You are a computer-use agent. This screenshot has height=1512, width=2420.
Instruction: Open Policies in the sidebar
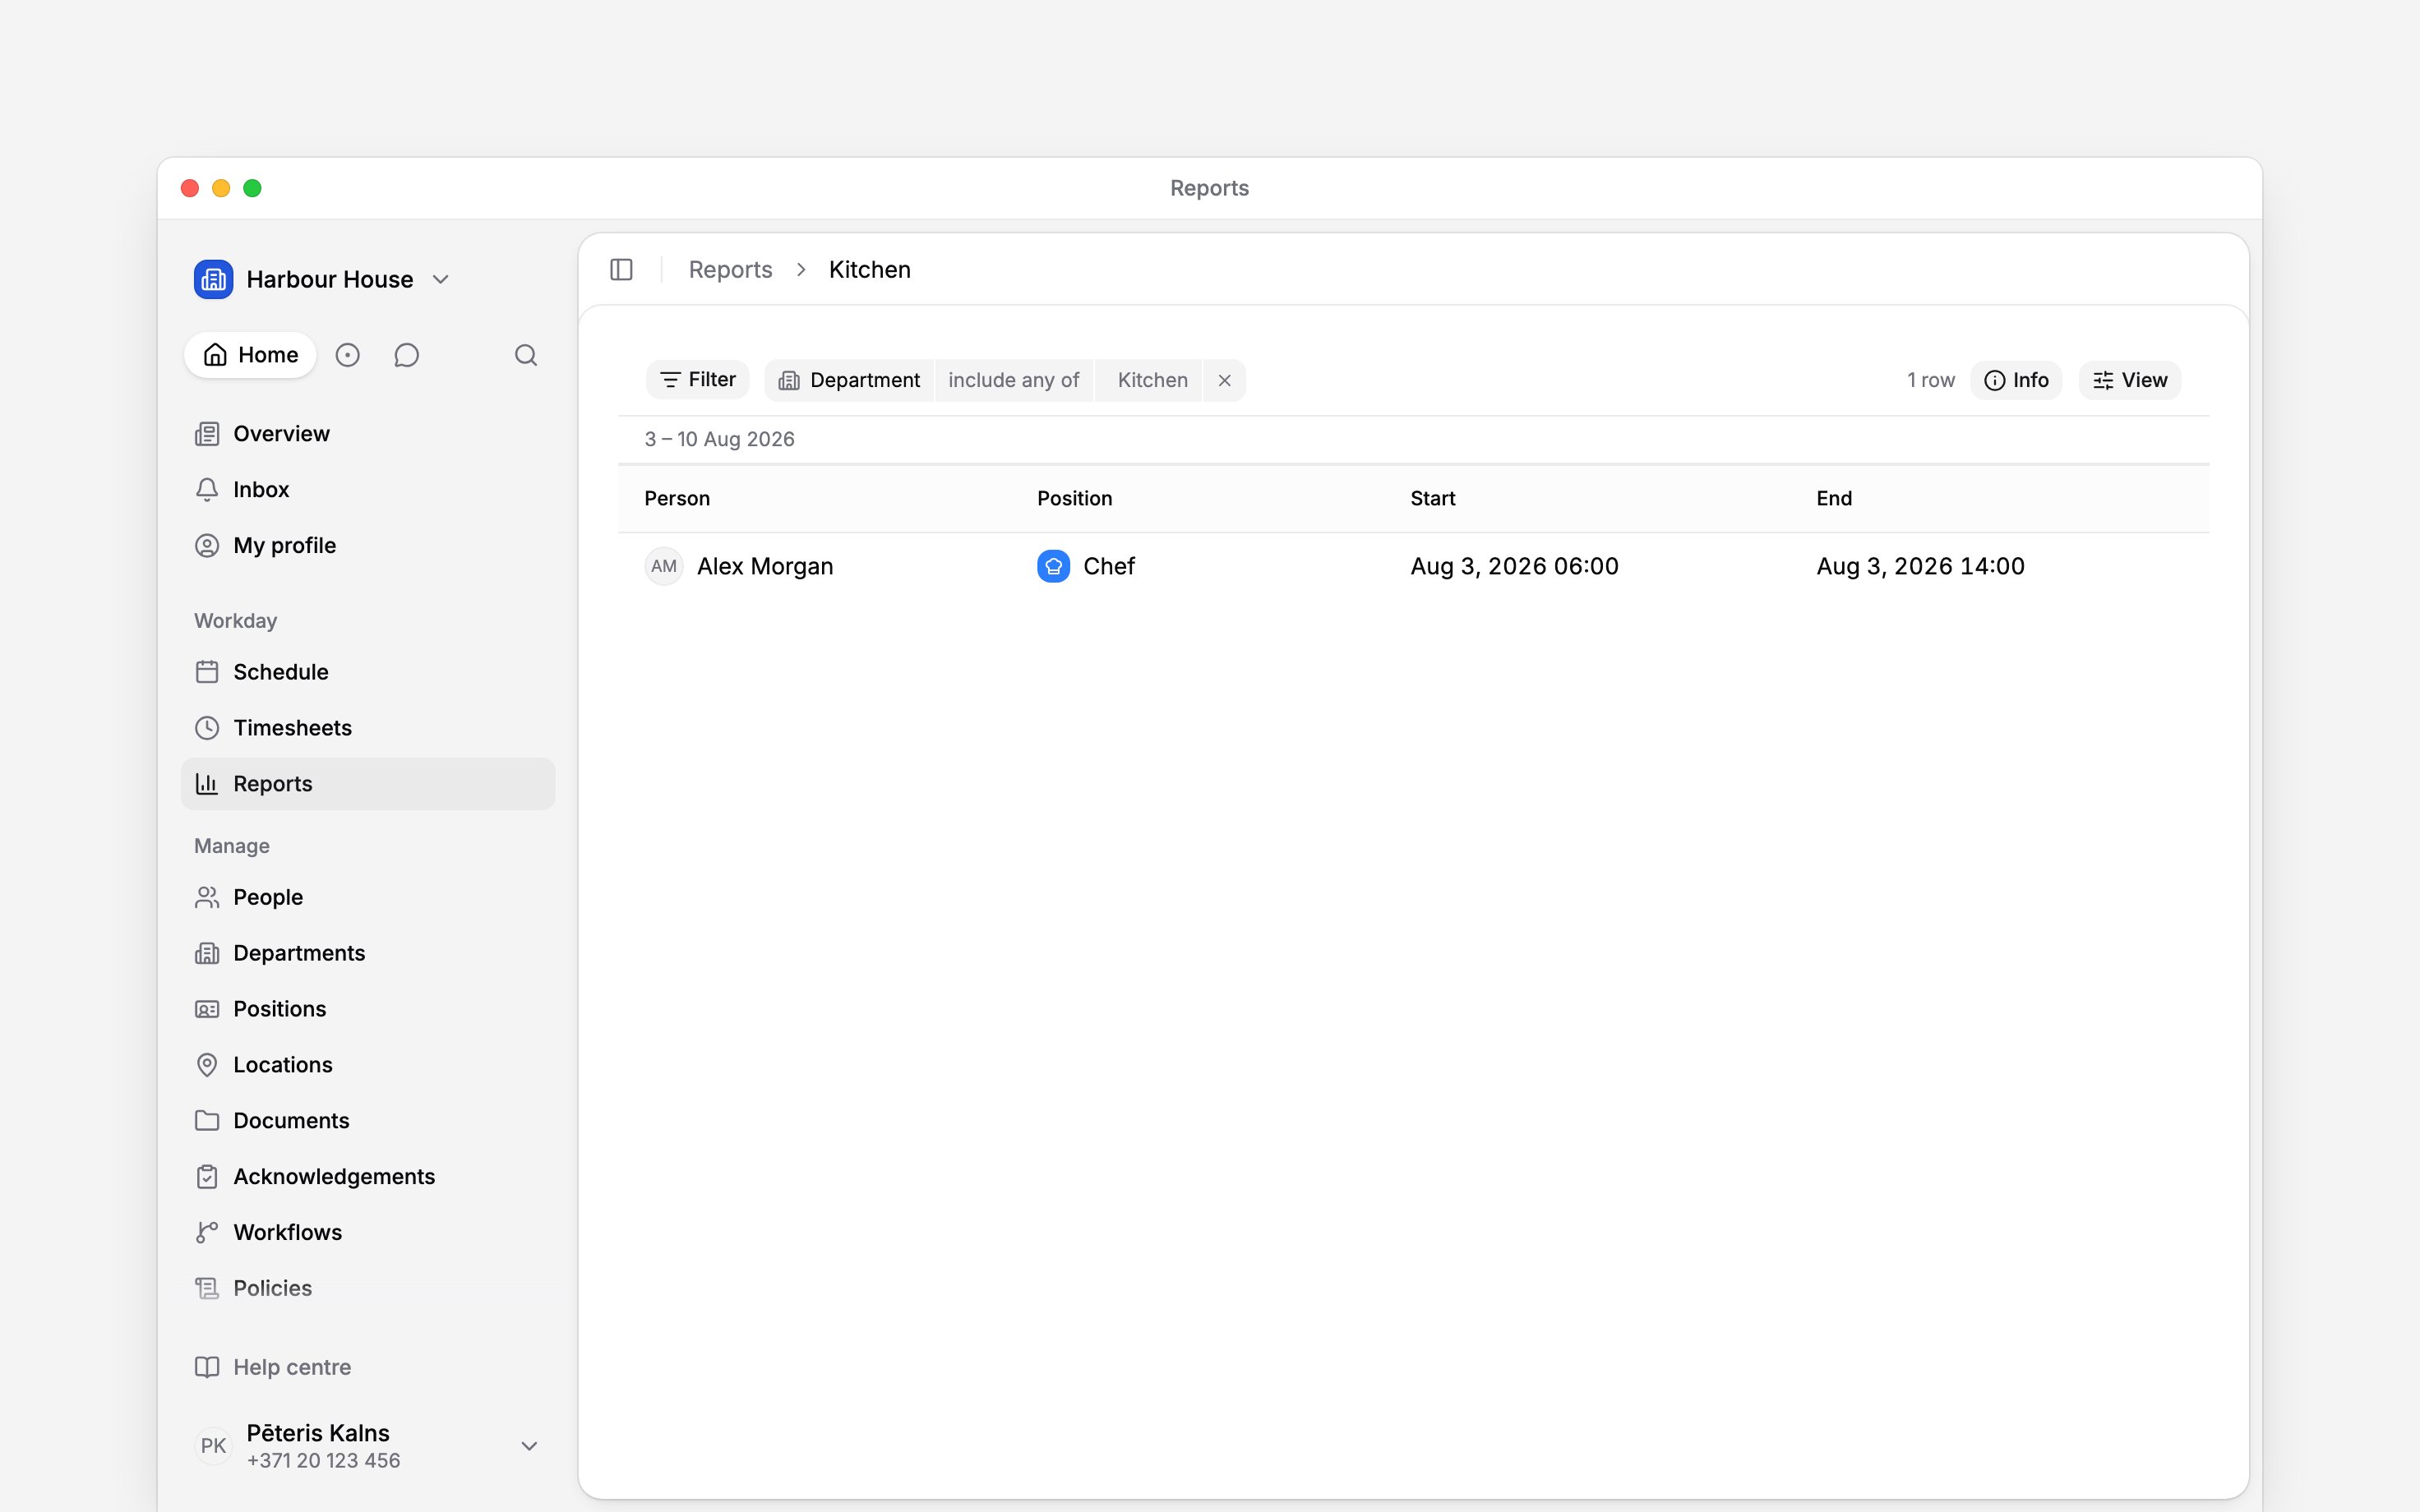click(x=367, y=1289)
